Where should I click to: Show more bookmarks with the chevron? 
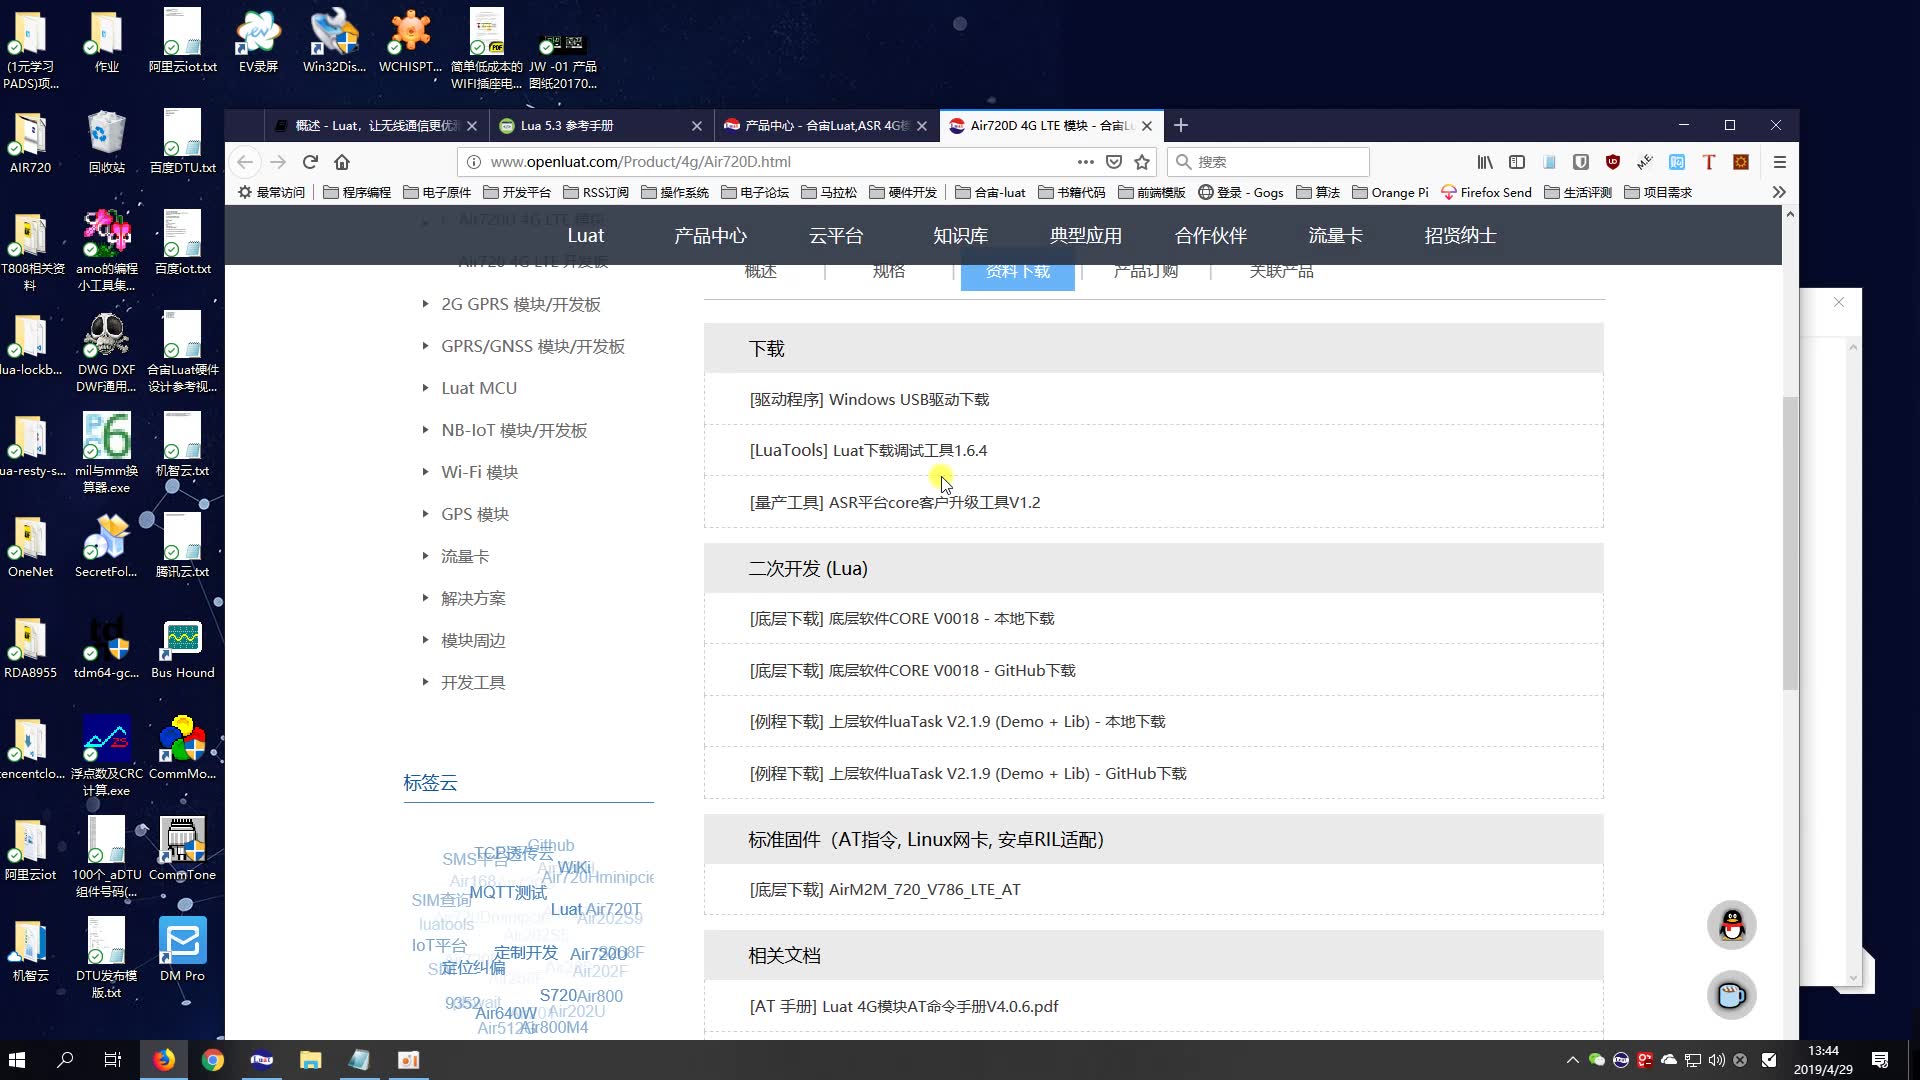1778,192
